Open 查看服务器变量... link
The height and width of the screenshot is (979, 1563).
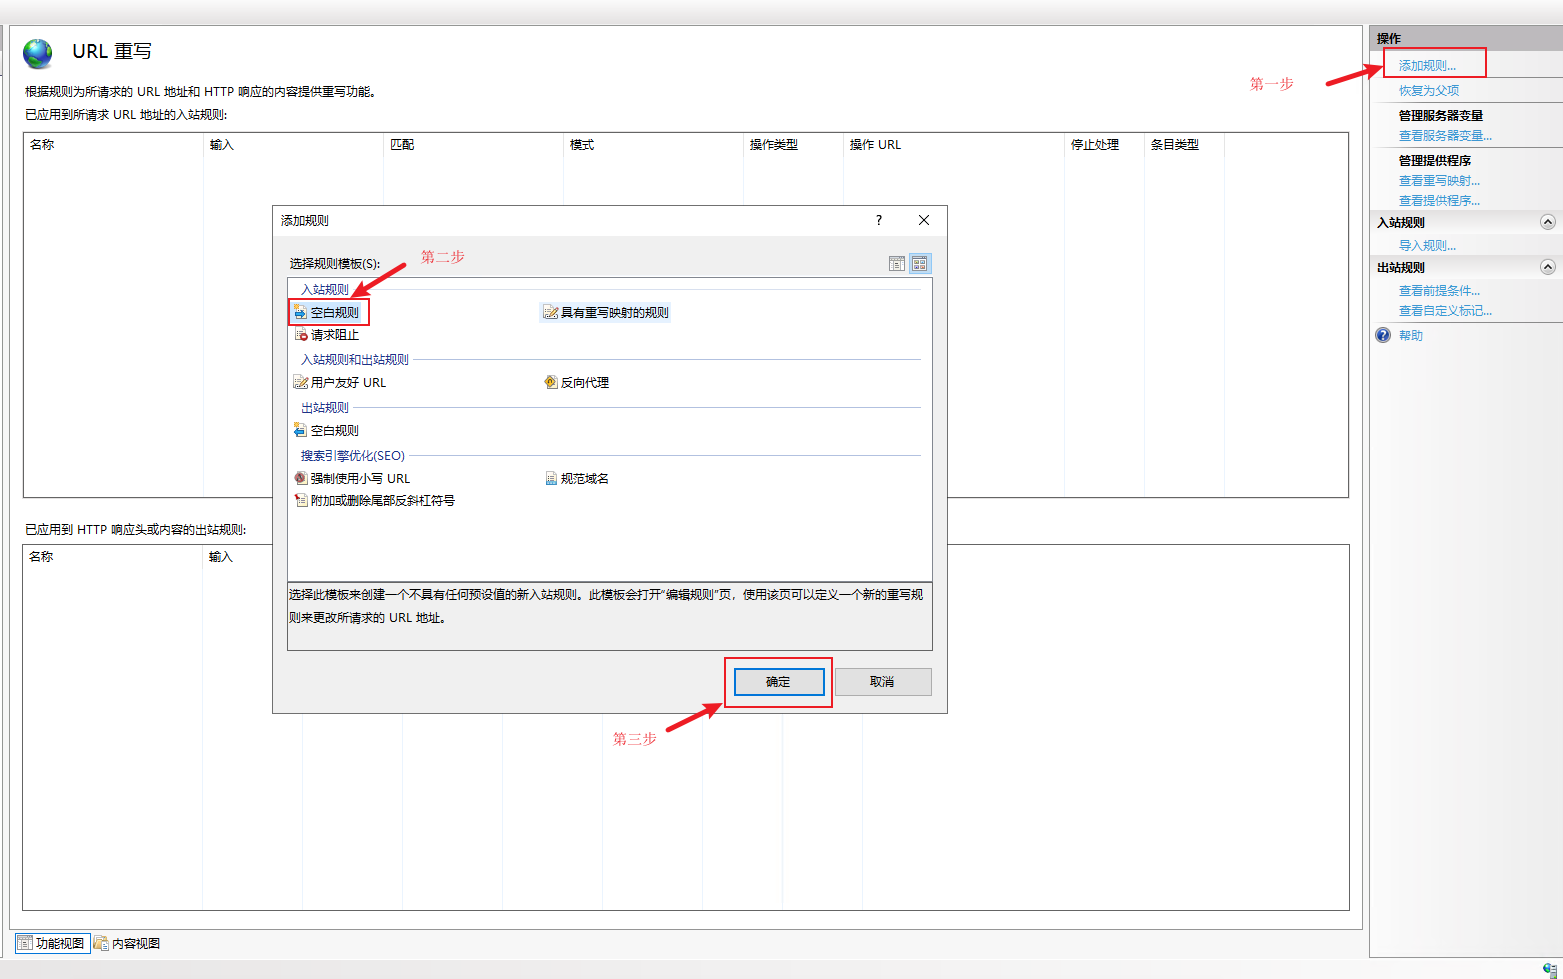[x=1445, y=136]
